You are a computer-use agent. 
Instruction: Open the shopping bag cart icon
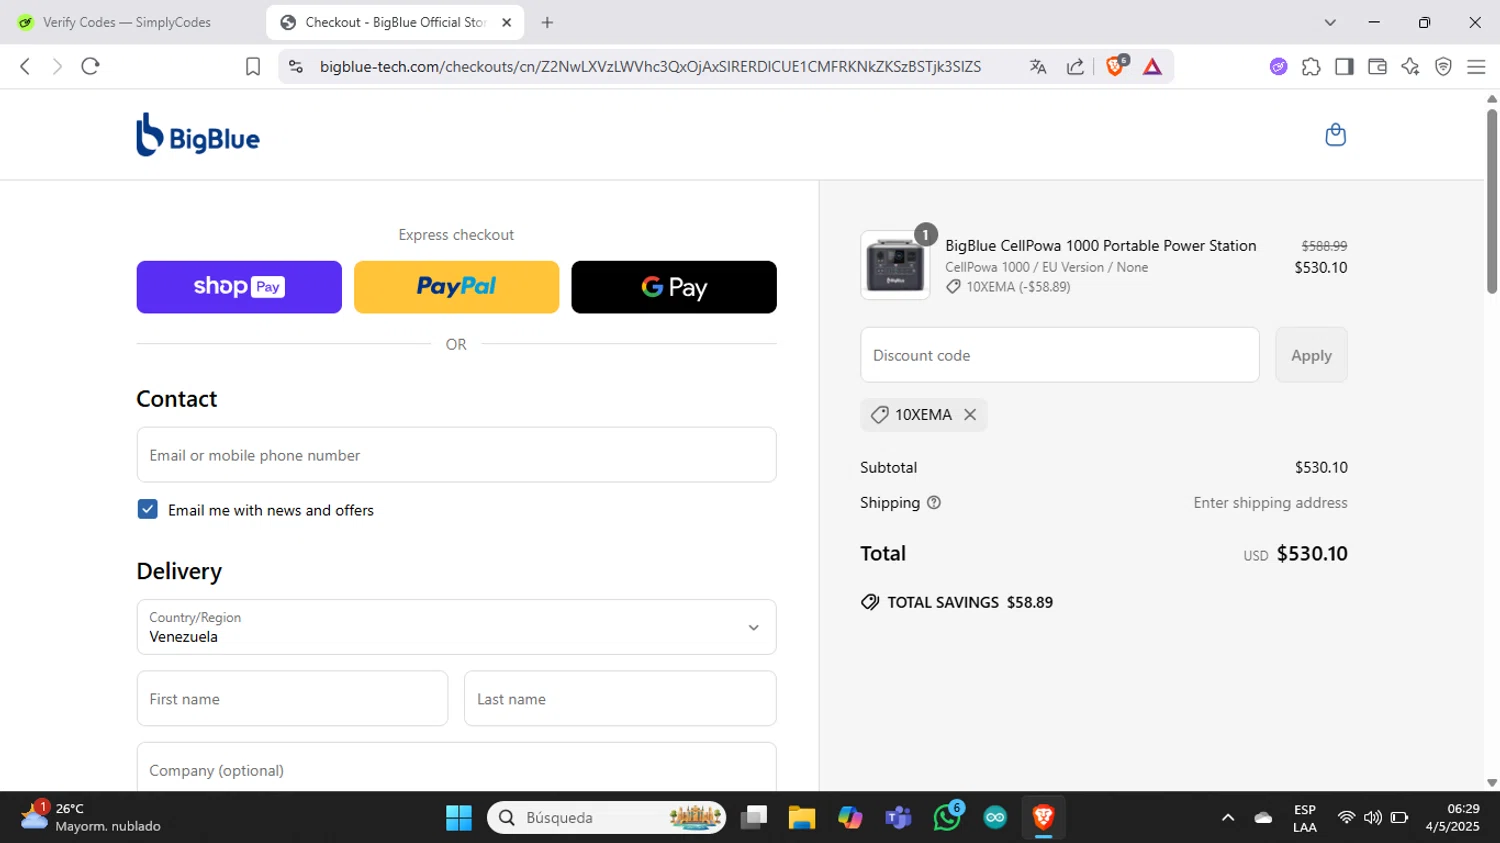(1335, 135)
